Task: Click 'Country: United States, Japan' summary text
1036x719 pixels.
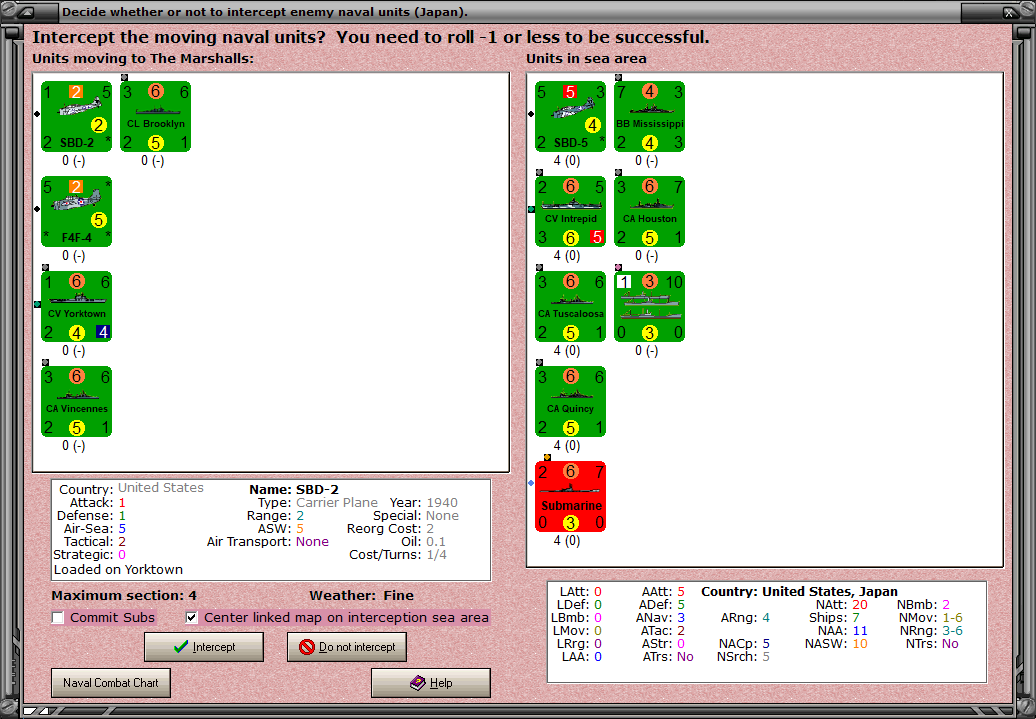Action: (799, 591)
